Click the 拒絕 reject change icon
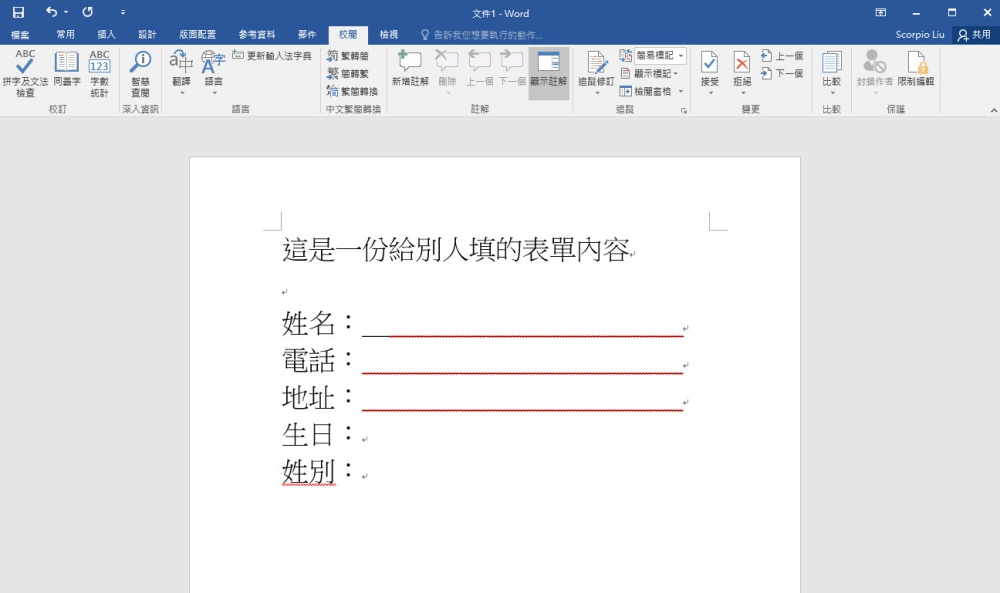The width and height of the screenshot is (1000, 593). tap(741, 70)
